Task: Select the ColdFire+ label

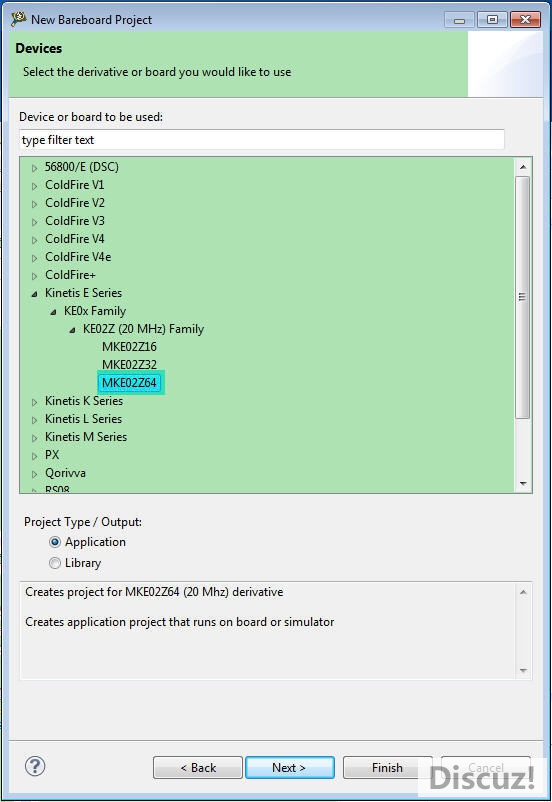Action: tap(71, 275)
